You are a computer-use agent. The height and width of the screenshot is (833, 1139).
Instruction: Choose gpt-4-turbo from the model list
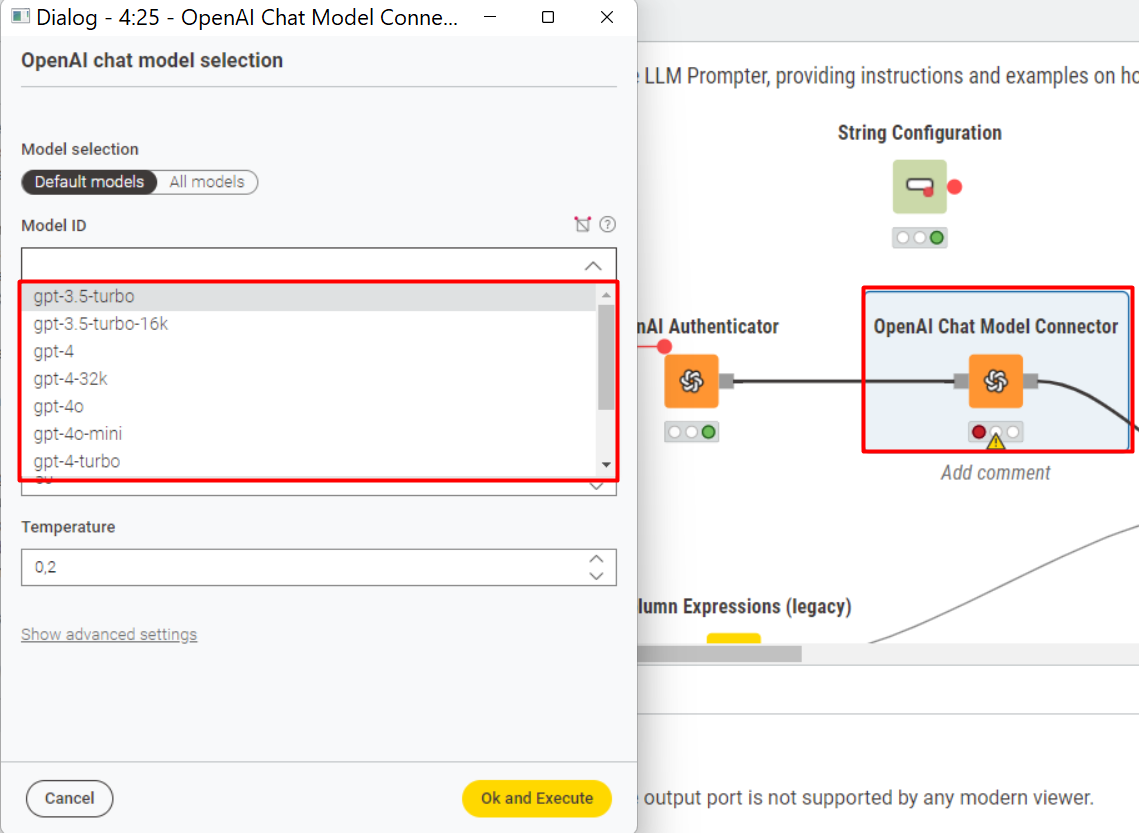point(309,462)
